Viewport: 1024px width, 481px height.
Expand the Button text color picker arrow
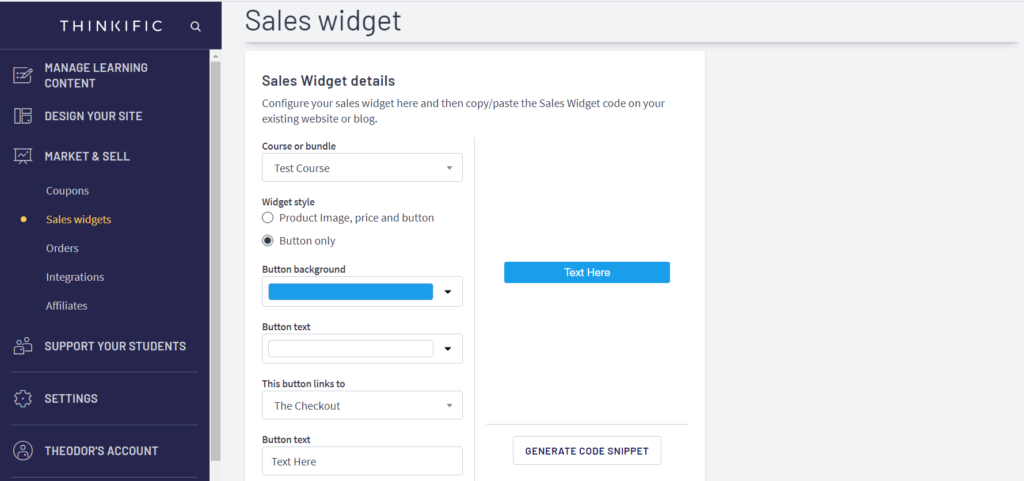[x=448, y=349]
